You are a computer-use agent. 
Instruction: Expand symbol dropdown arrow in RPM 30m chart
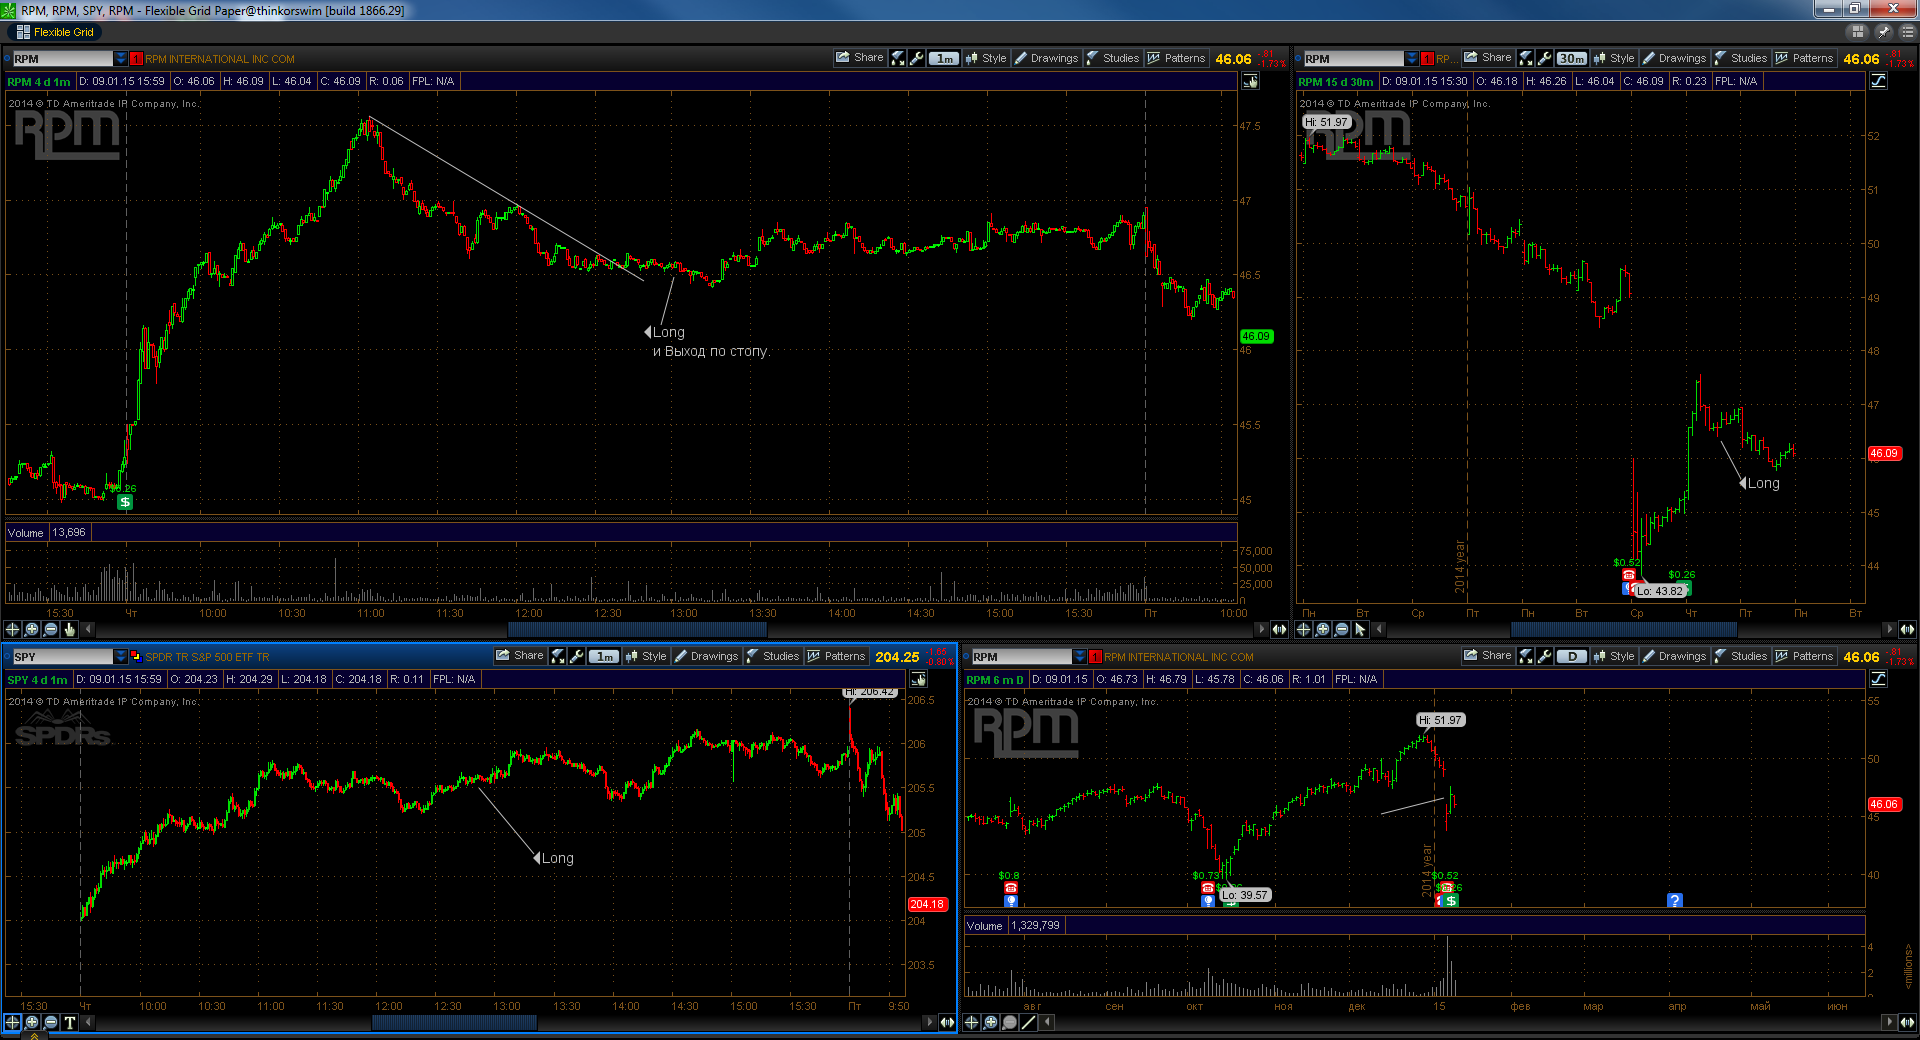[x=1411, y=59]
